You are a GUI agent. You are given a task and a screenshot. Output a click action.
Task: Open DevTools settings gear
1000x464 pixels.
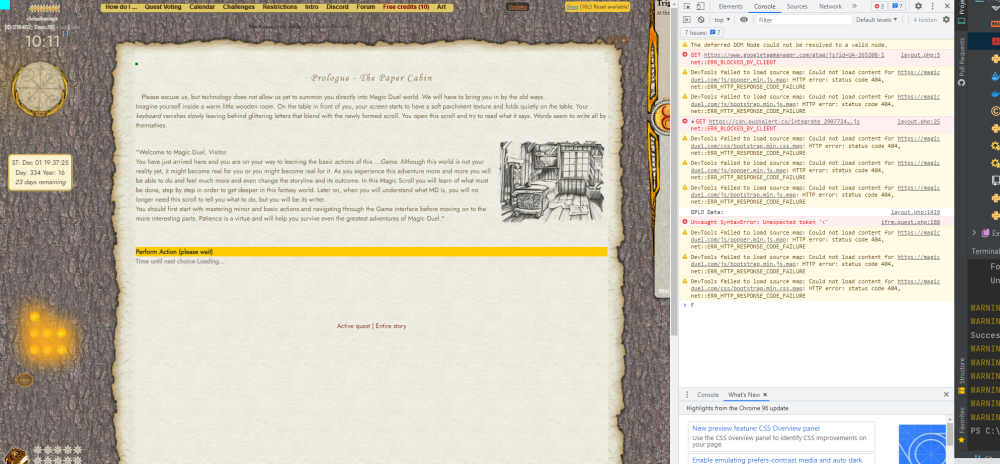(x=918, y=6)
